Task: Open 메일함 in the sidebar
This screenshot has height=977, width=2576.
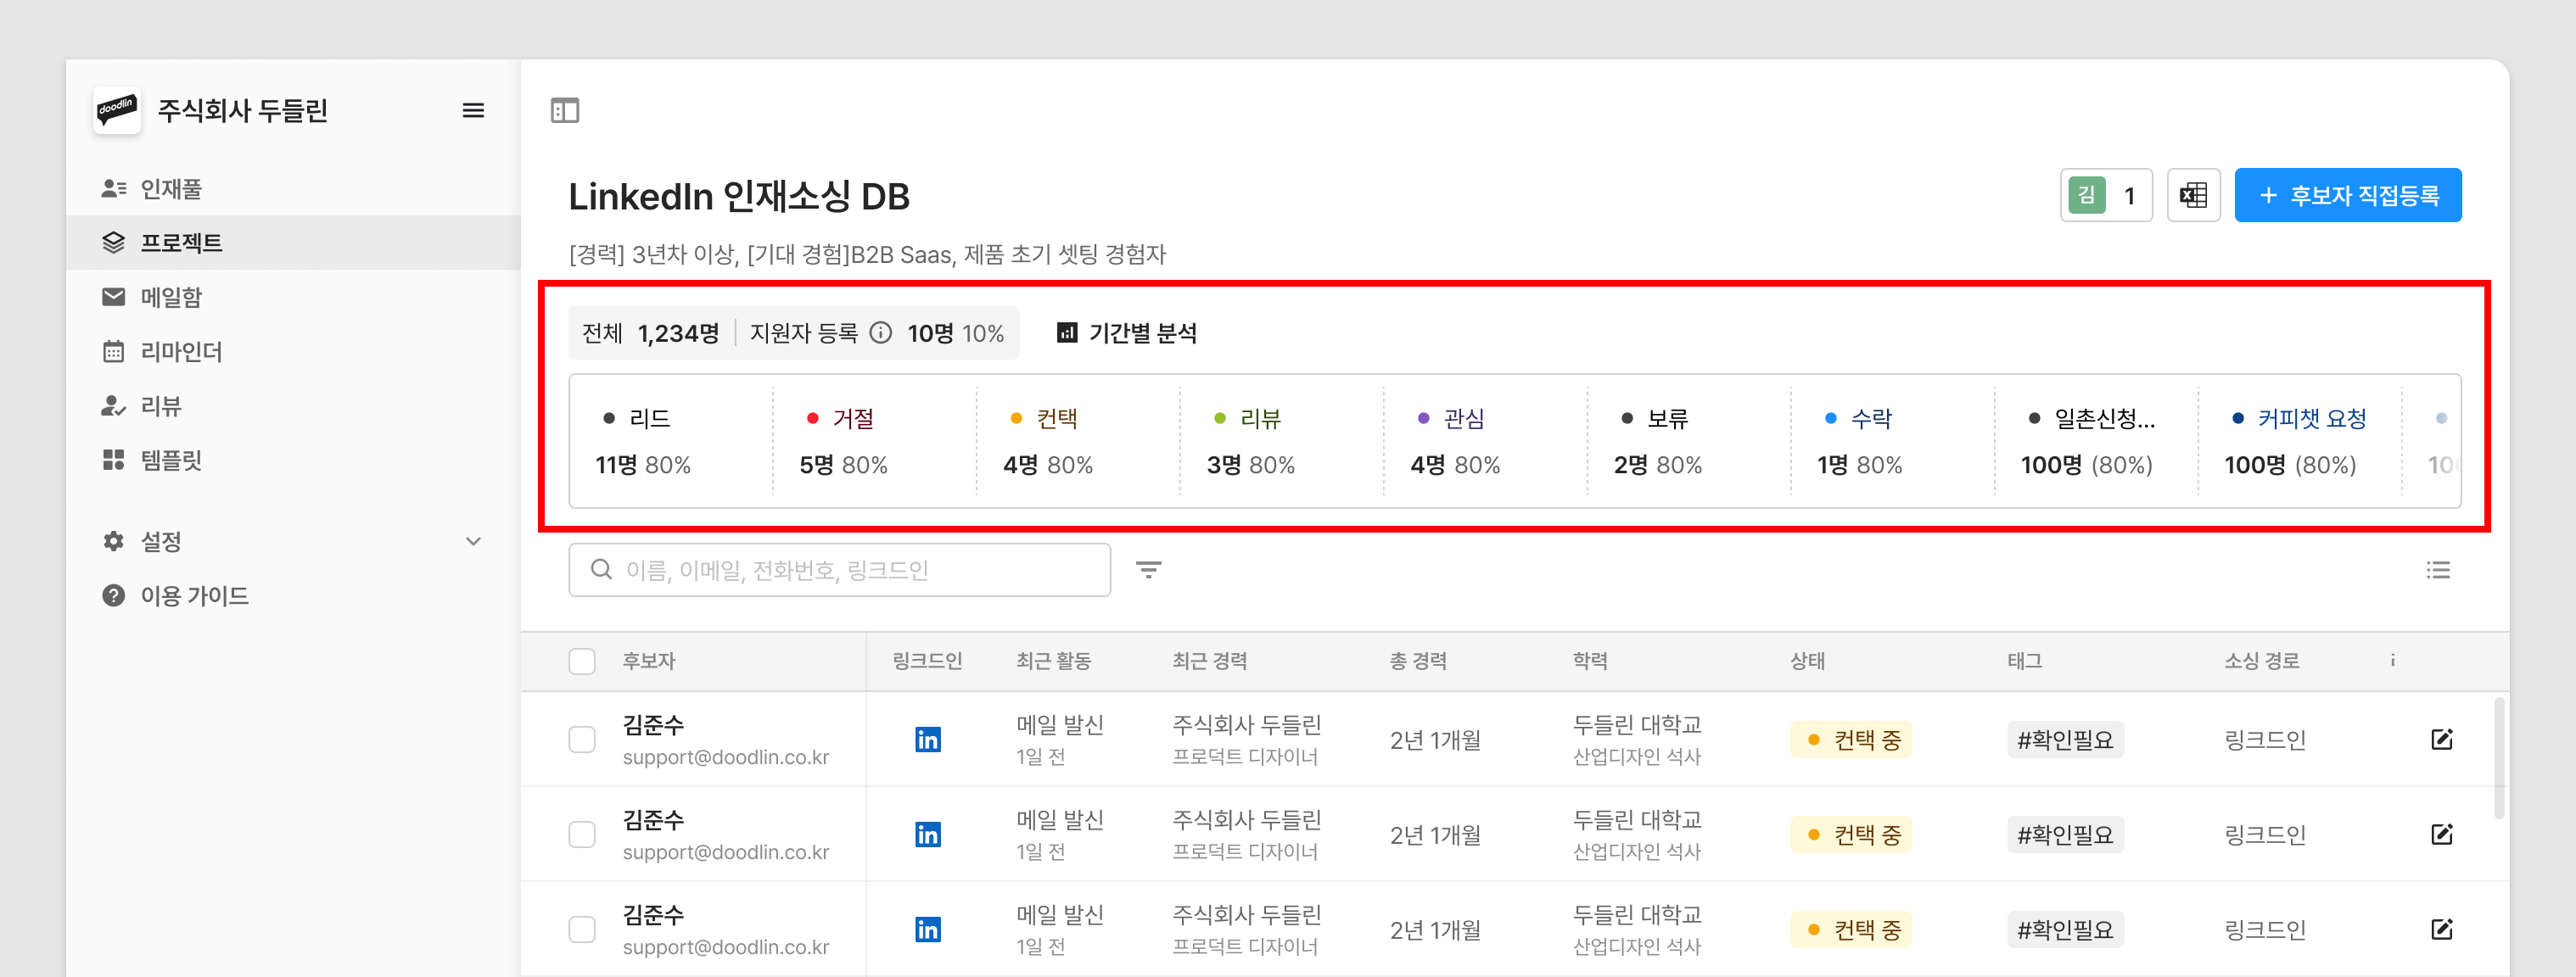Action: pyautogui.click(x=293, y=297)
